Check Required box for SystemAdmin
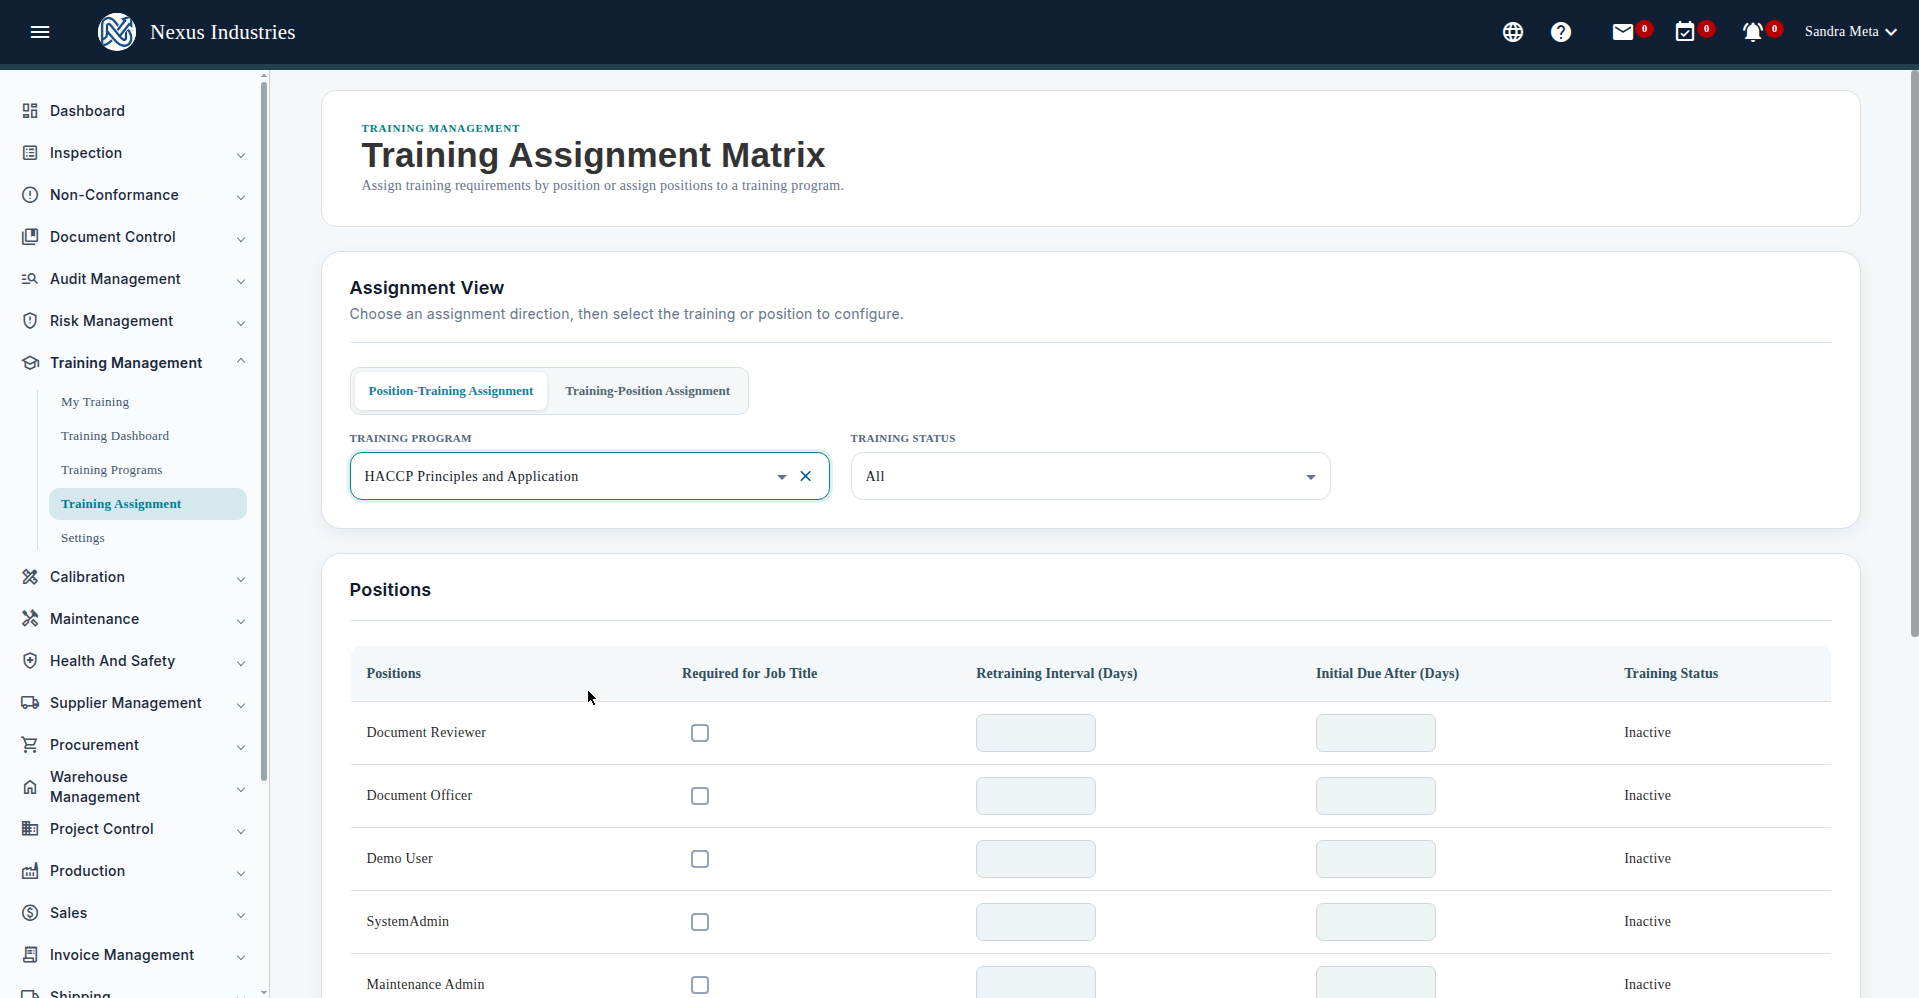Screen dimensions: 1919x998 pos(700,922)
